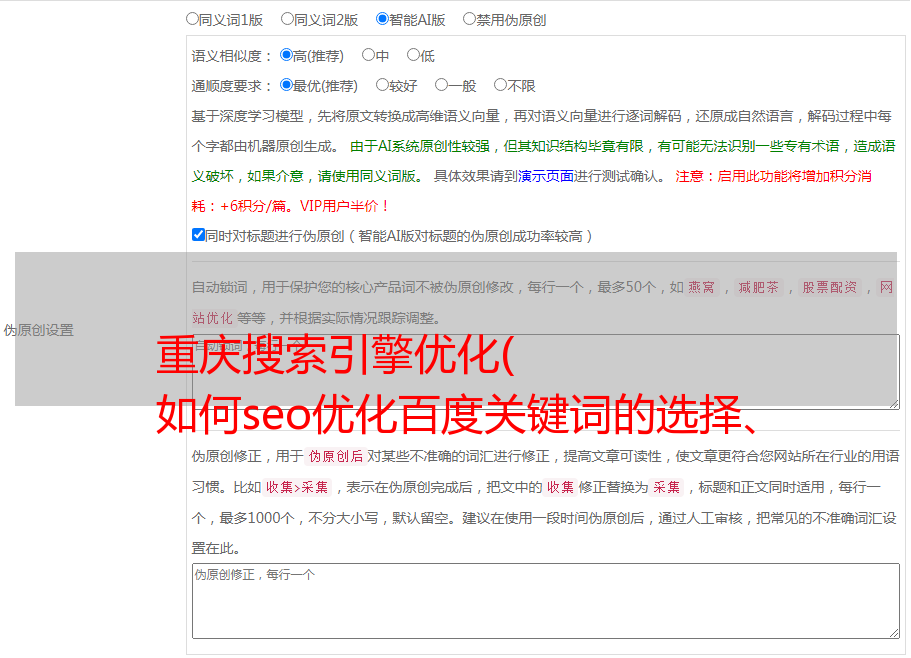Set 通顺度要求 to 较好
The height and width of the screenshot is (658, 911).
click(382, 85)
